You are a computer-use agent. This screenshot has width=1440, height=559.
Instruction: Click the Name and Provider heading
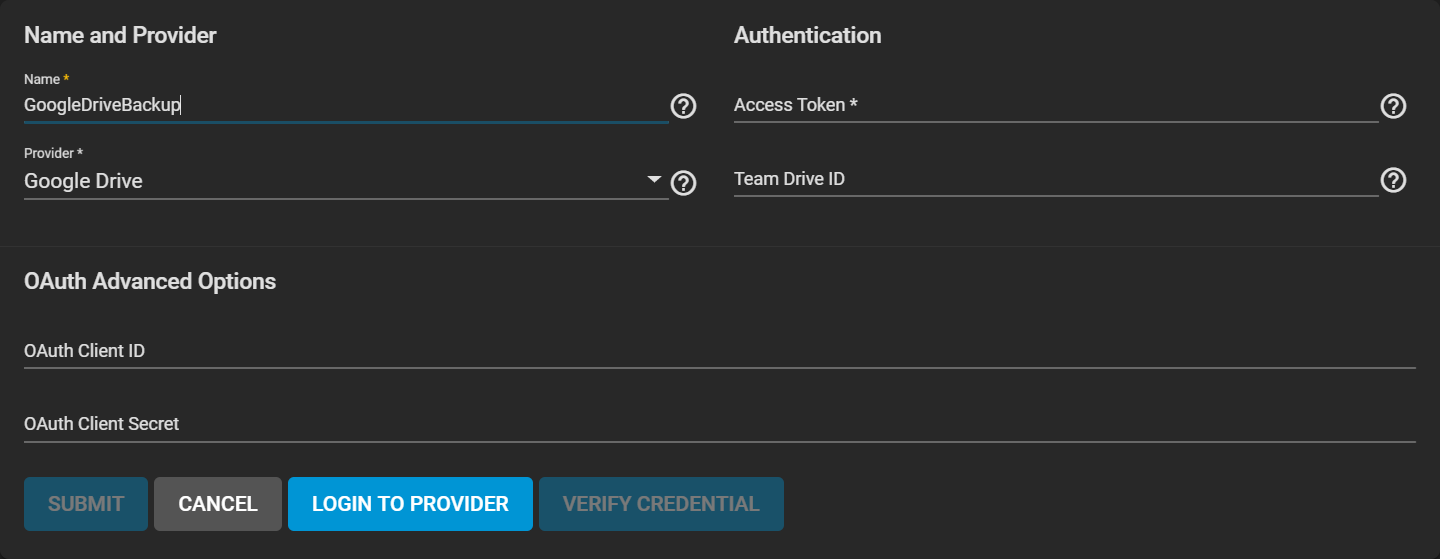click(120, 36)
